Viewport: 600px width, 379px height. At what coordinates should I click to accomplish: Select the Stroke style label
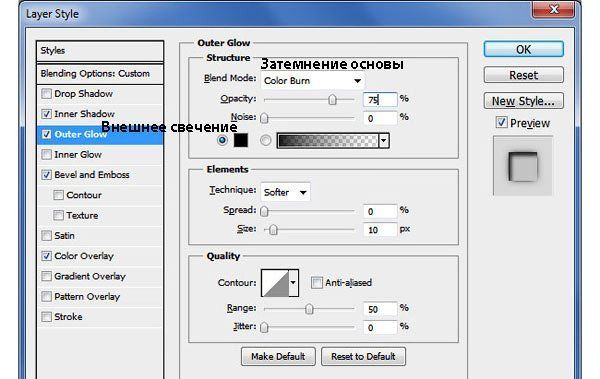click(68, 317)
